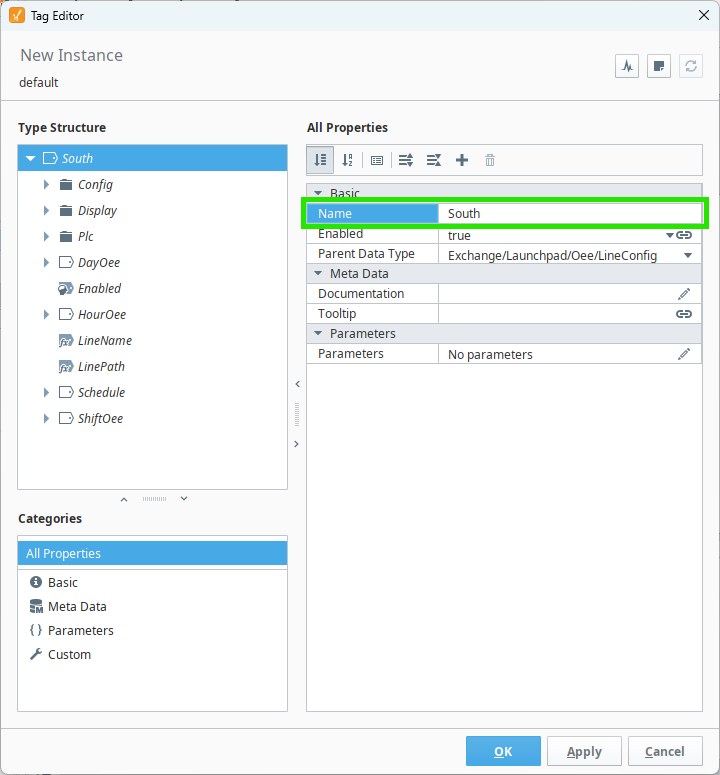Click the vertical splitter drag handle

pos(296,413)
